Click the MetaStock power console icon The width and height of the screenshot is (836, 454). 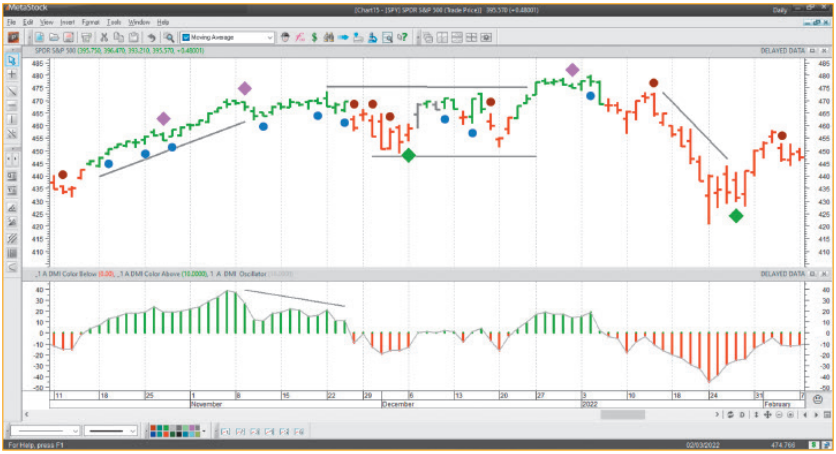pos(13,37)
